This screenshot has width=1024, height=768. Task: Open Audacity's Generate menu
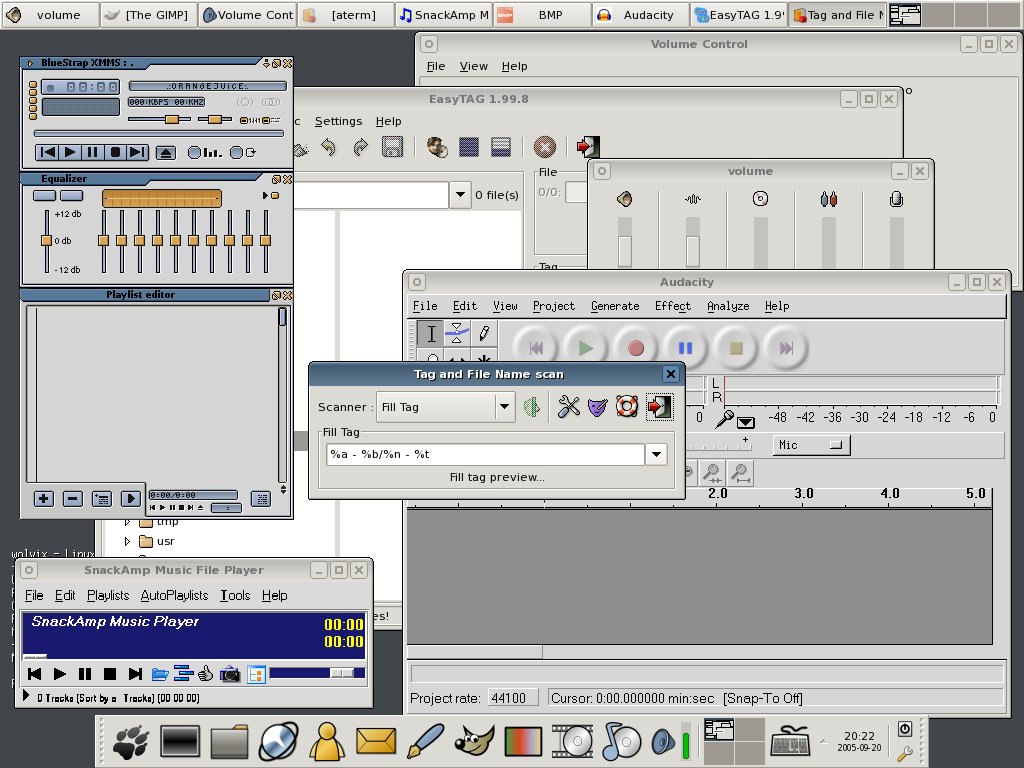pyautogui.click(x=615, y=306)
